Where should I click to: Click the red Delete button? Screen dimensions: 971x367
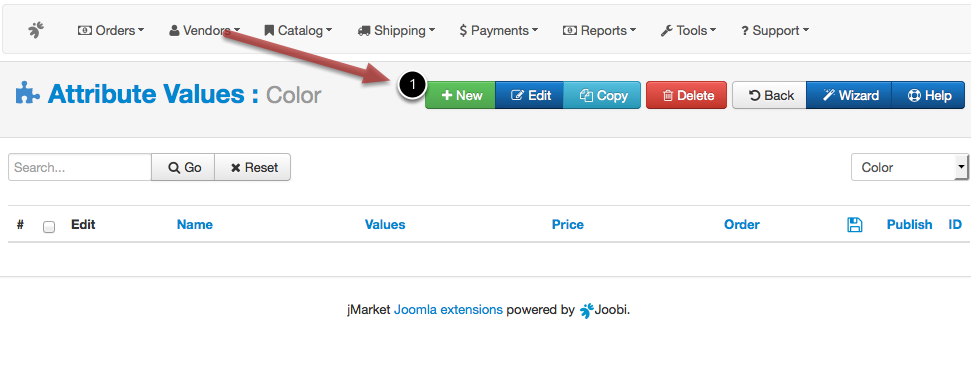[x=686, y=95]
